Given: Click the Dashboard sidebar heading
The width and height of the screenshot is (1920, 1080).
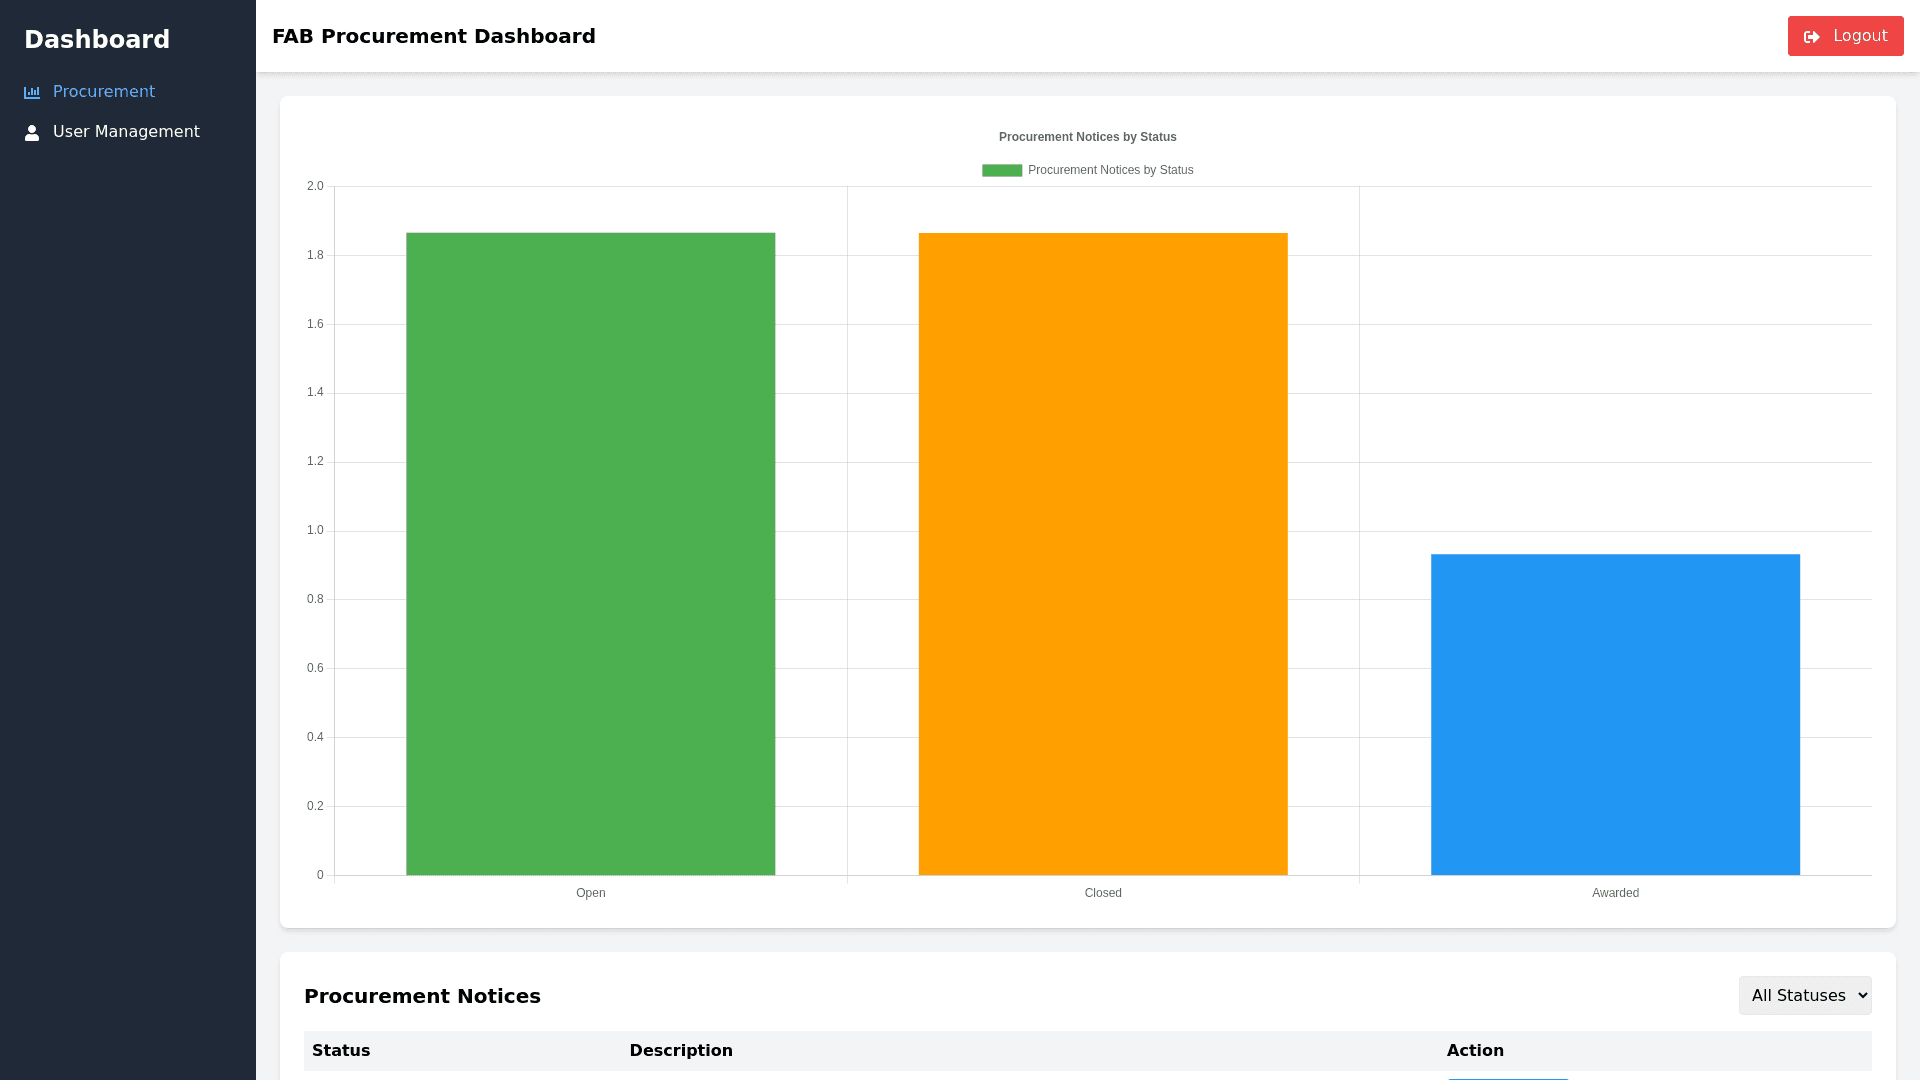Looking at the screenshot, I should click(x=97, y=40).
